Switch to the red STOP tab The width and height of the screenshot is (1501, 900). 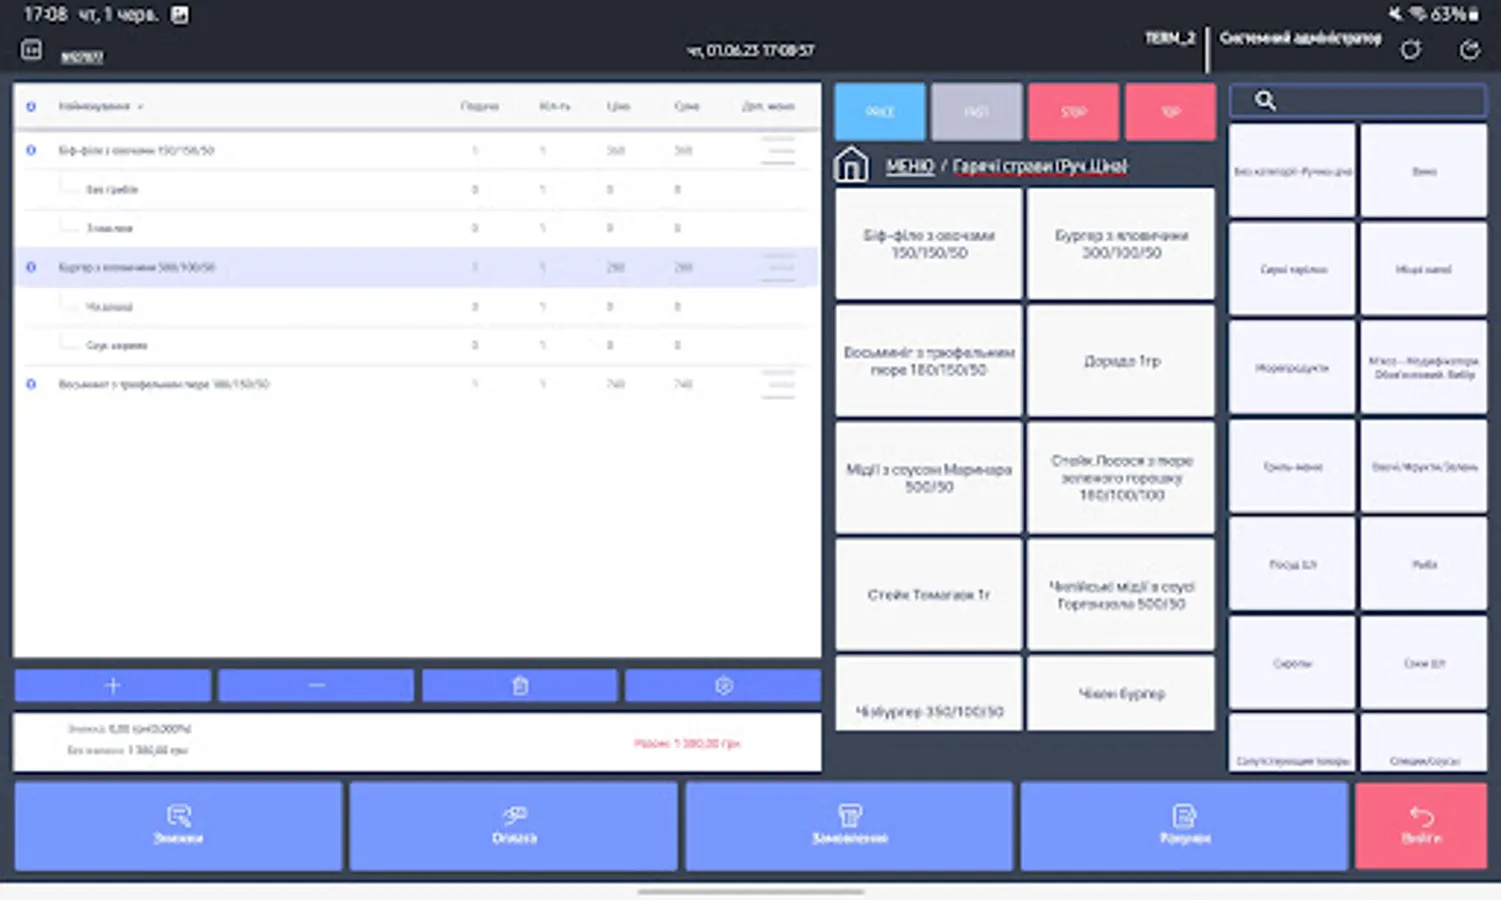[x=1074, y=112]
